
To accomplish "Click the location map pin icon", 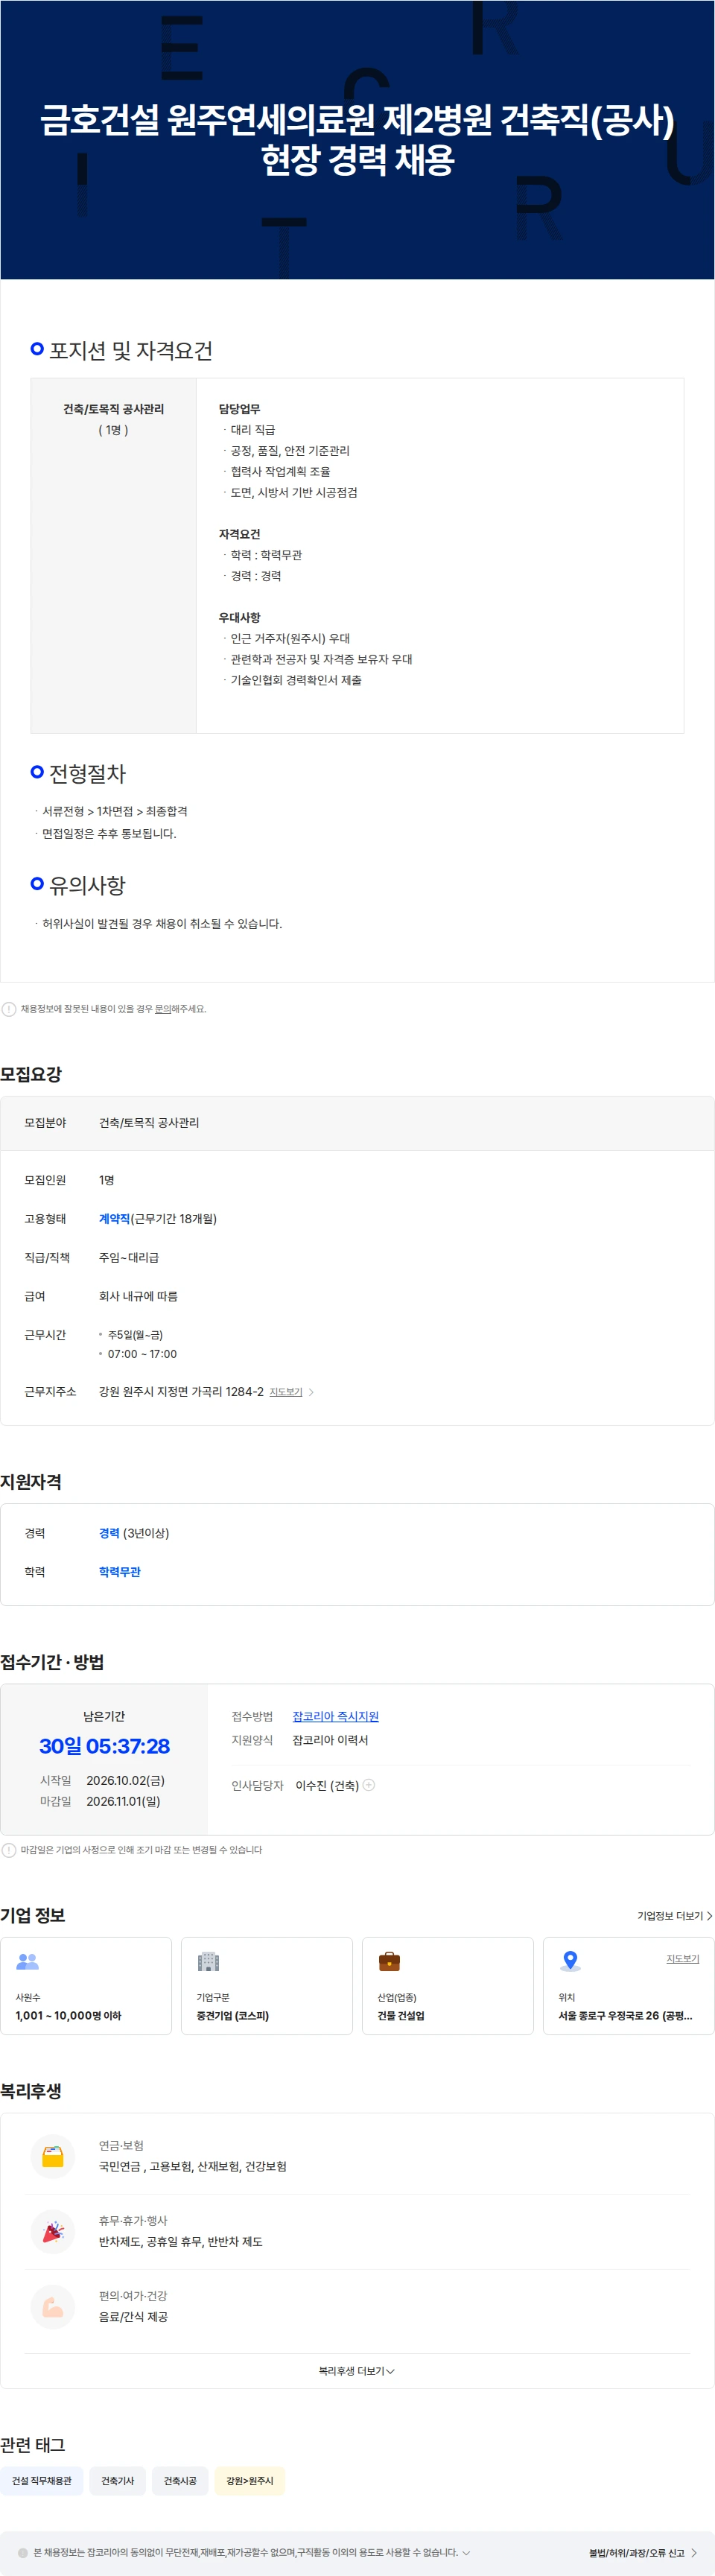I will [570, 1962].
